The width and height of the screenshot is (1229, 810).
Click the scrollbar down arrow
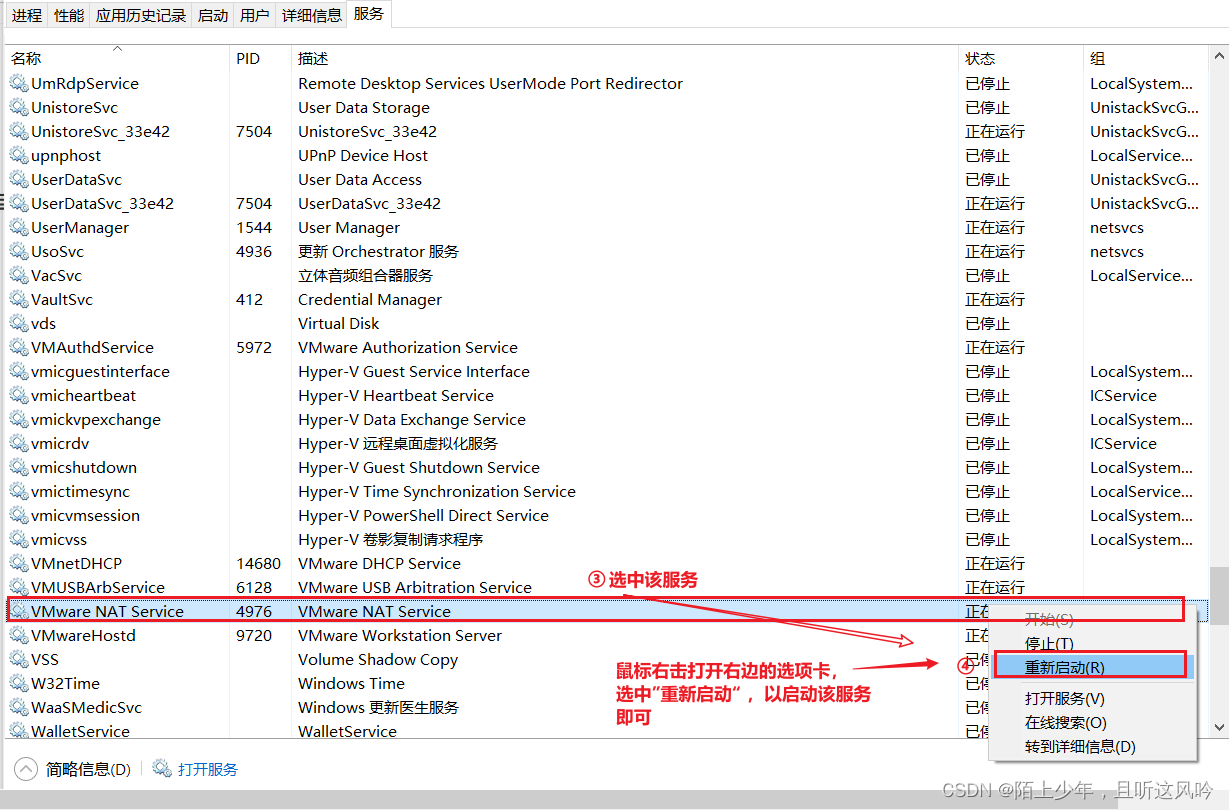click(x=1217, y=728)
